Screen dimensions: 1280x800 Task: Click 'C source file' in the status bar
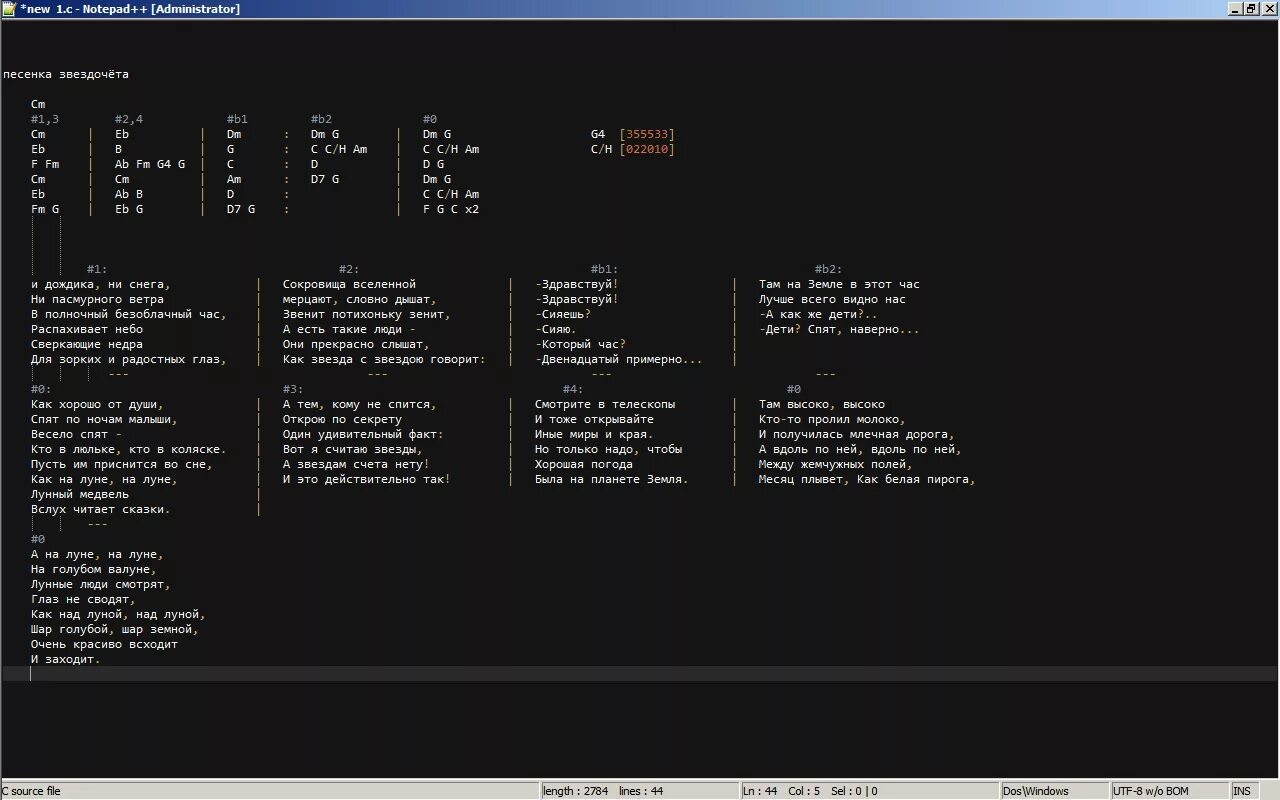coord(31,791)
